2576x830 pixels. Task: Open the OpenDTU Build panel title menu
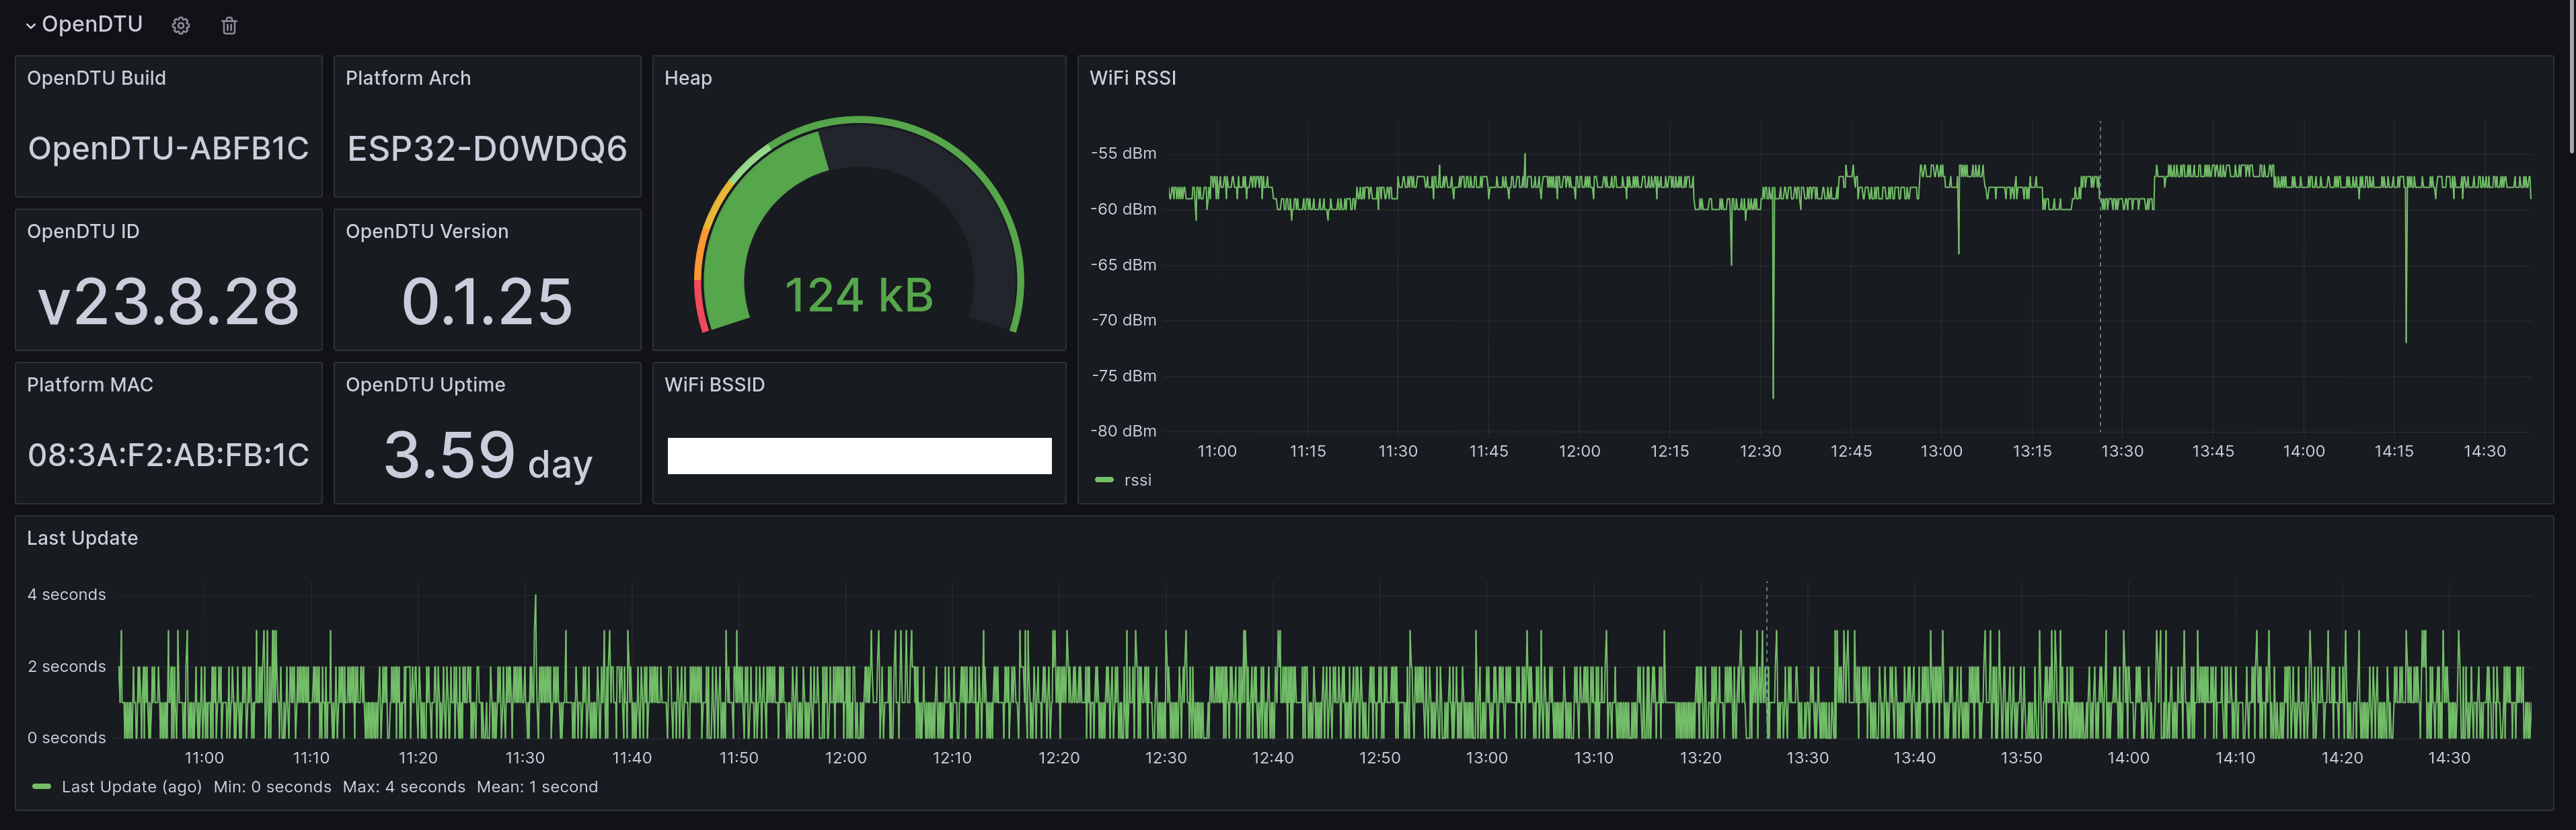96,78
